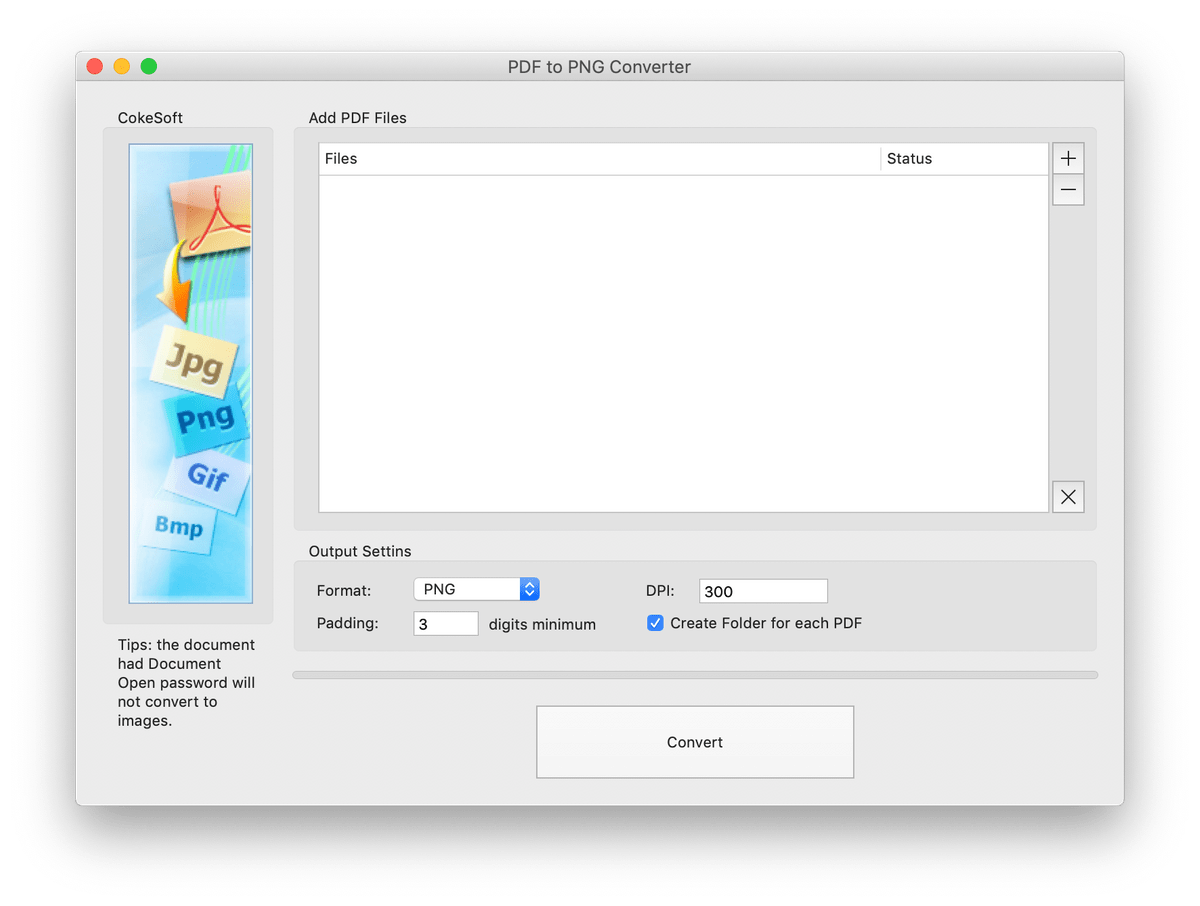Viewport: 1200px width, 906px height.
Task: Click the CokeSoft banner image
Action: tap(190, 373)
